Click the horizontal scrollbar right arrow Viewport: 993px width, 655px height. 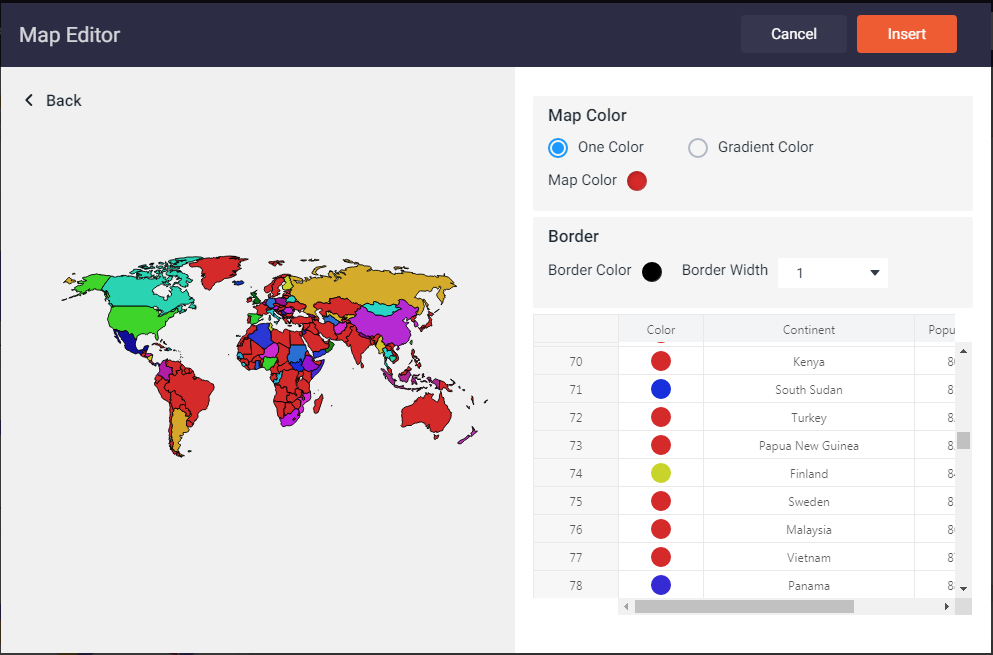coord(947,606)
